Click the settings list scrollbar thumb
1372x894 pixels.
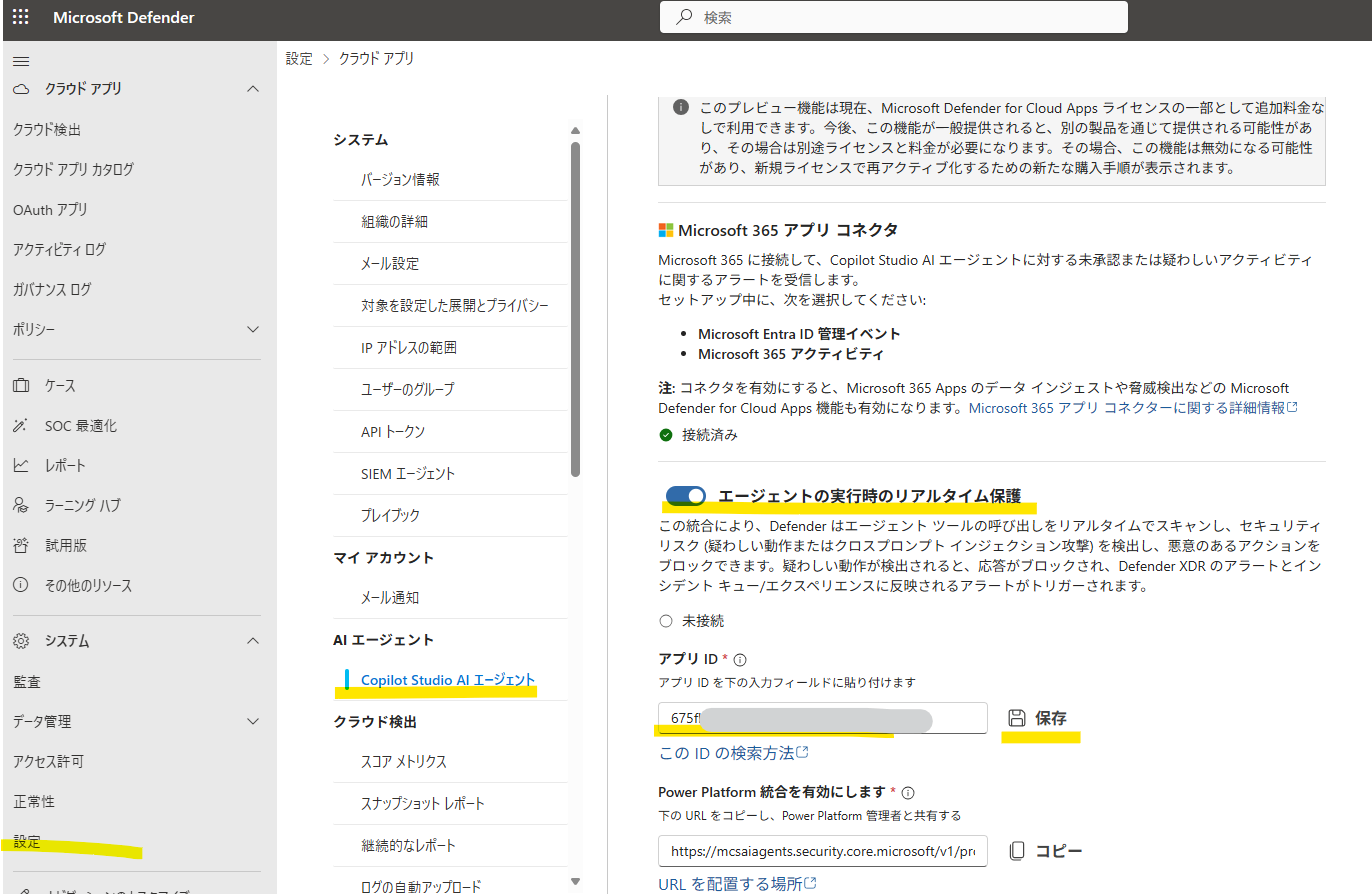point(575,309)
